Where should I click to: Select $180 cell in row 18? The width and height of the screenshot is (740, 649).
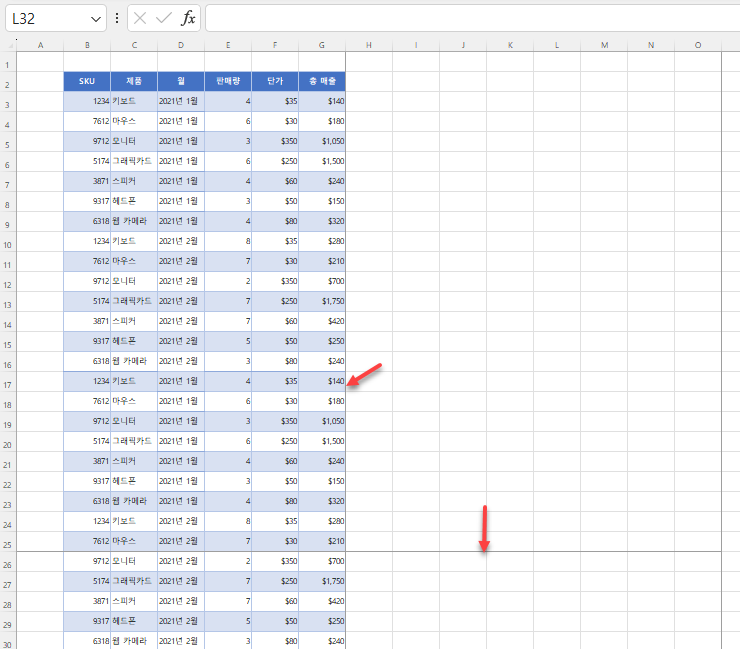(322, 401)
